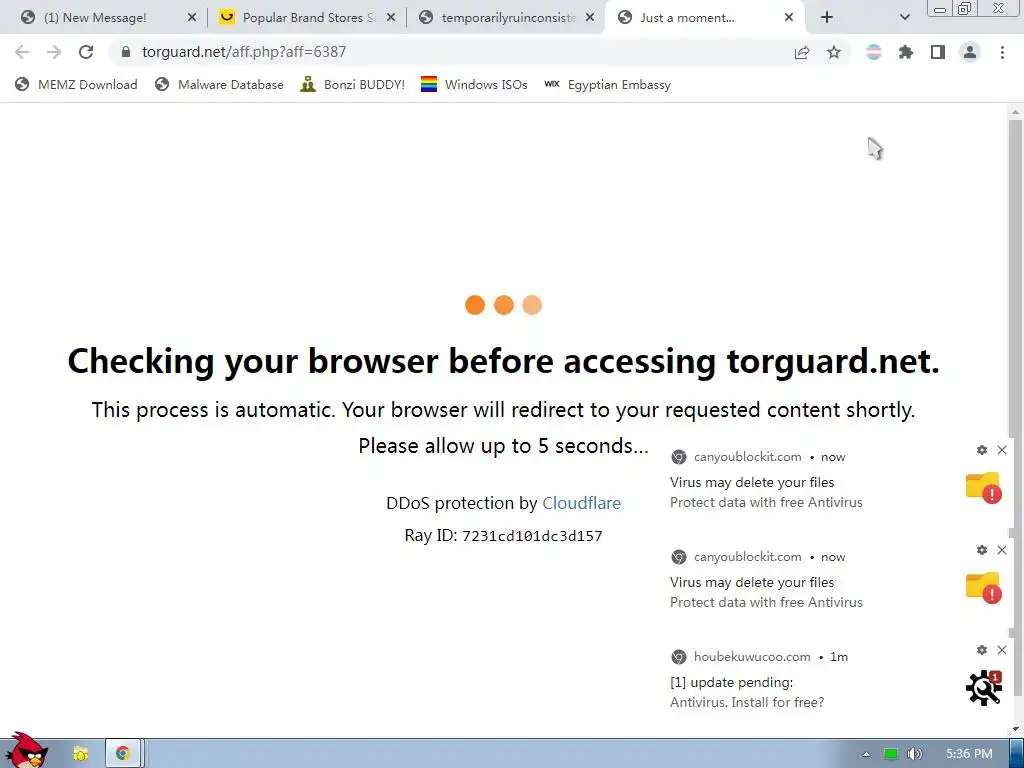1024x768 pixels.
Task: Dismiss the houbekuwucoo.com notification
Action: 1002,650
